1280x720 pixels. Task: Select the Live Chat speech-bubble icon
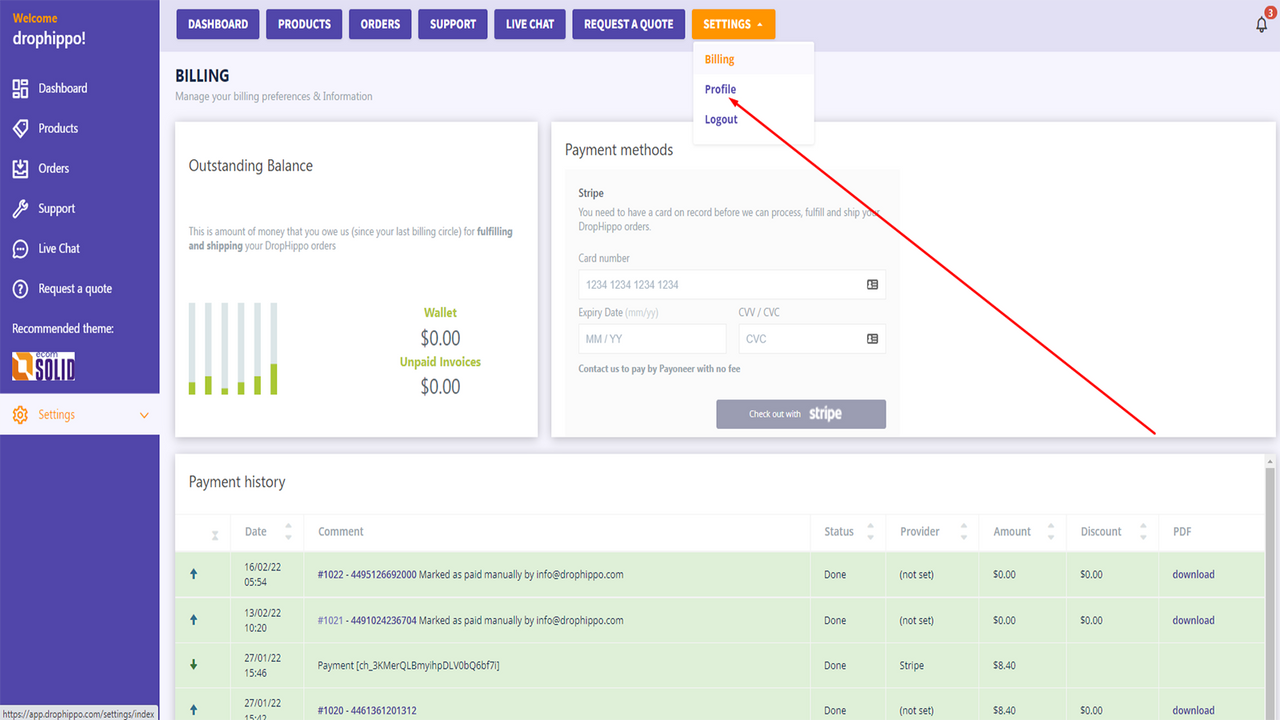(x=20, y=248)
